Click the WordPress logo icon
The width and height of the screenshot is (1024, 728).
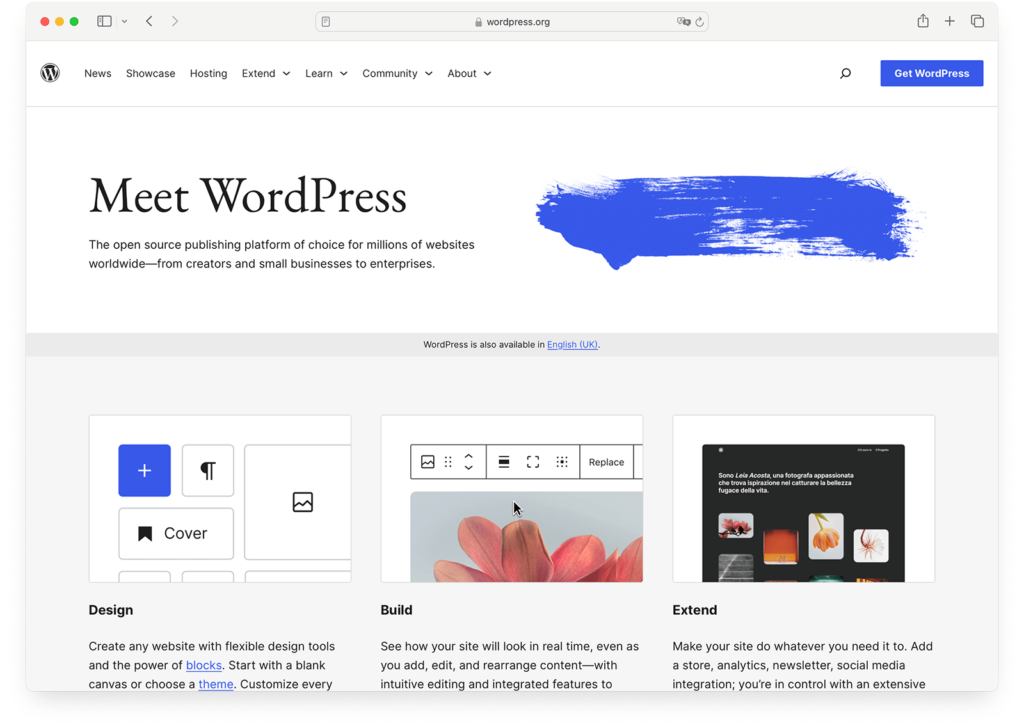click(50, 72)
